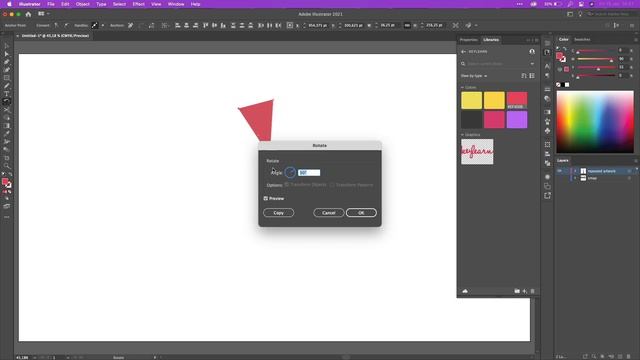
Task: Click the color spectrum picker
Action: point(595,122)
